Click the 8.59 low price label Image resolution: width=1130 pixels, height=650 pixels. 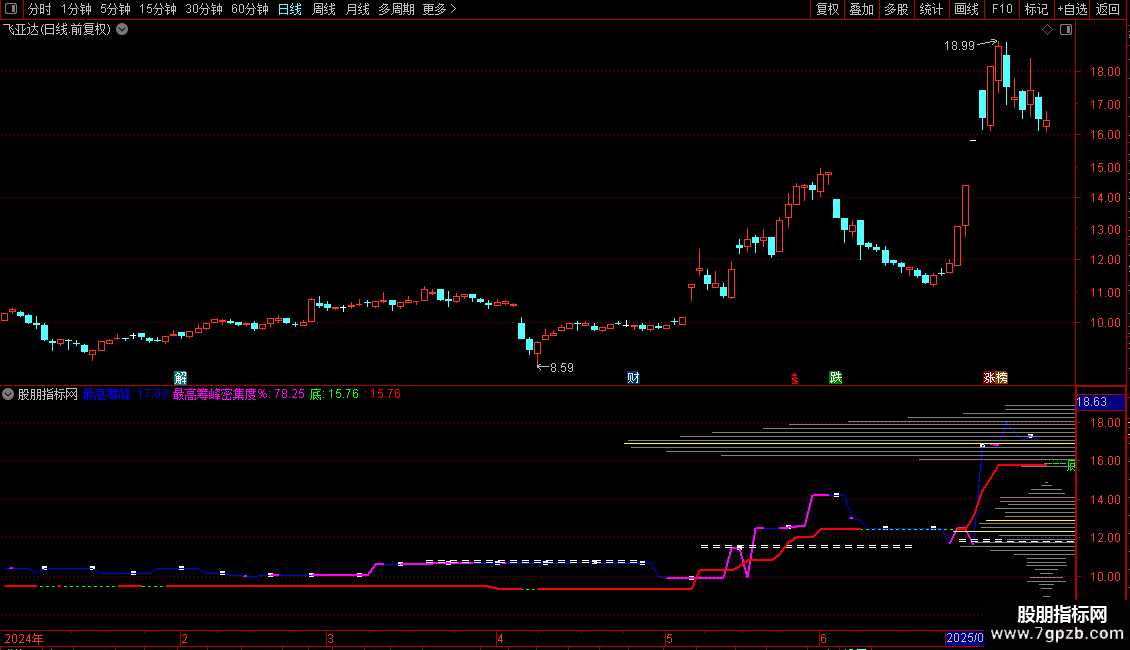[x=562, y=368]
